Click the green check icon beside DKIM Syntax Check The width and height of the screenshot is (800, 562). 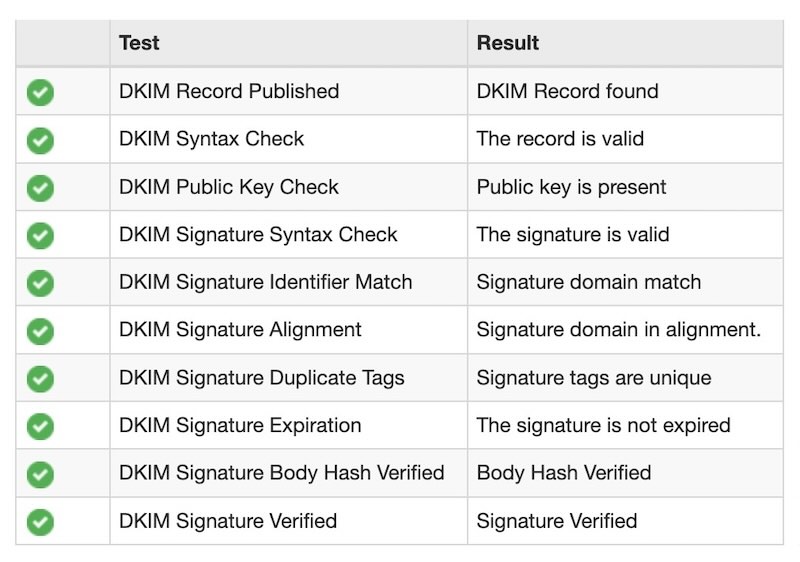[40, 140]
